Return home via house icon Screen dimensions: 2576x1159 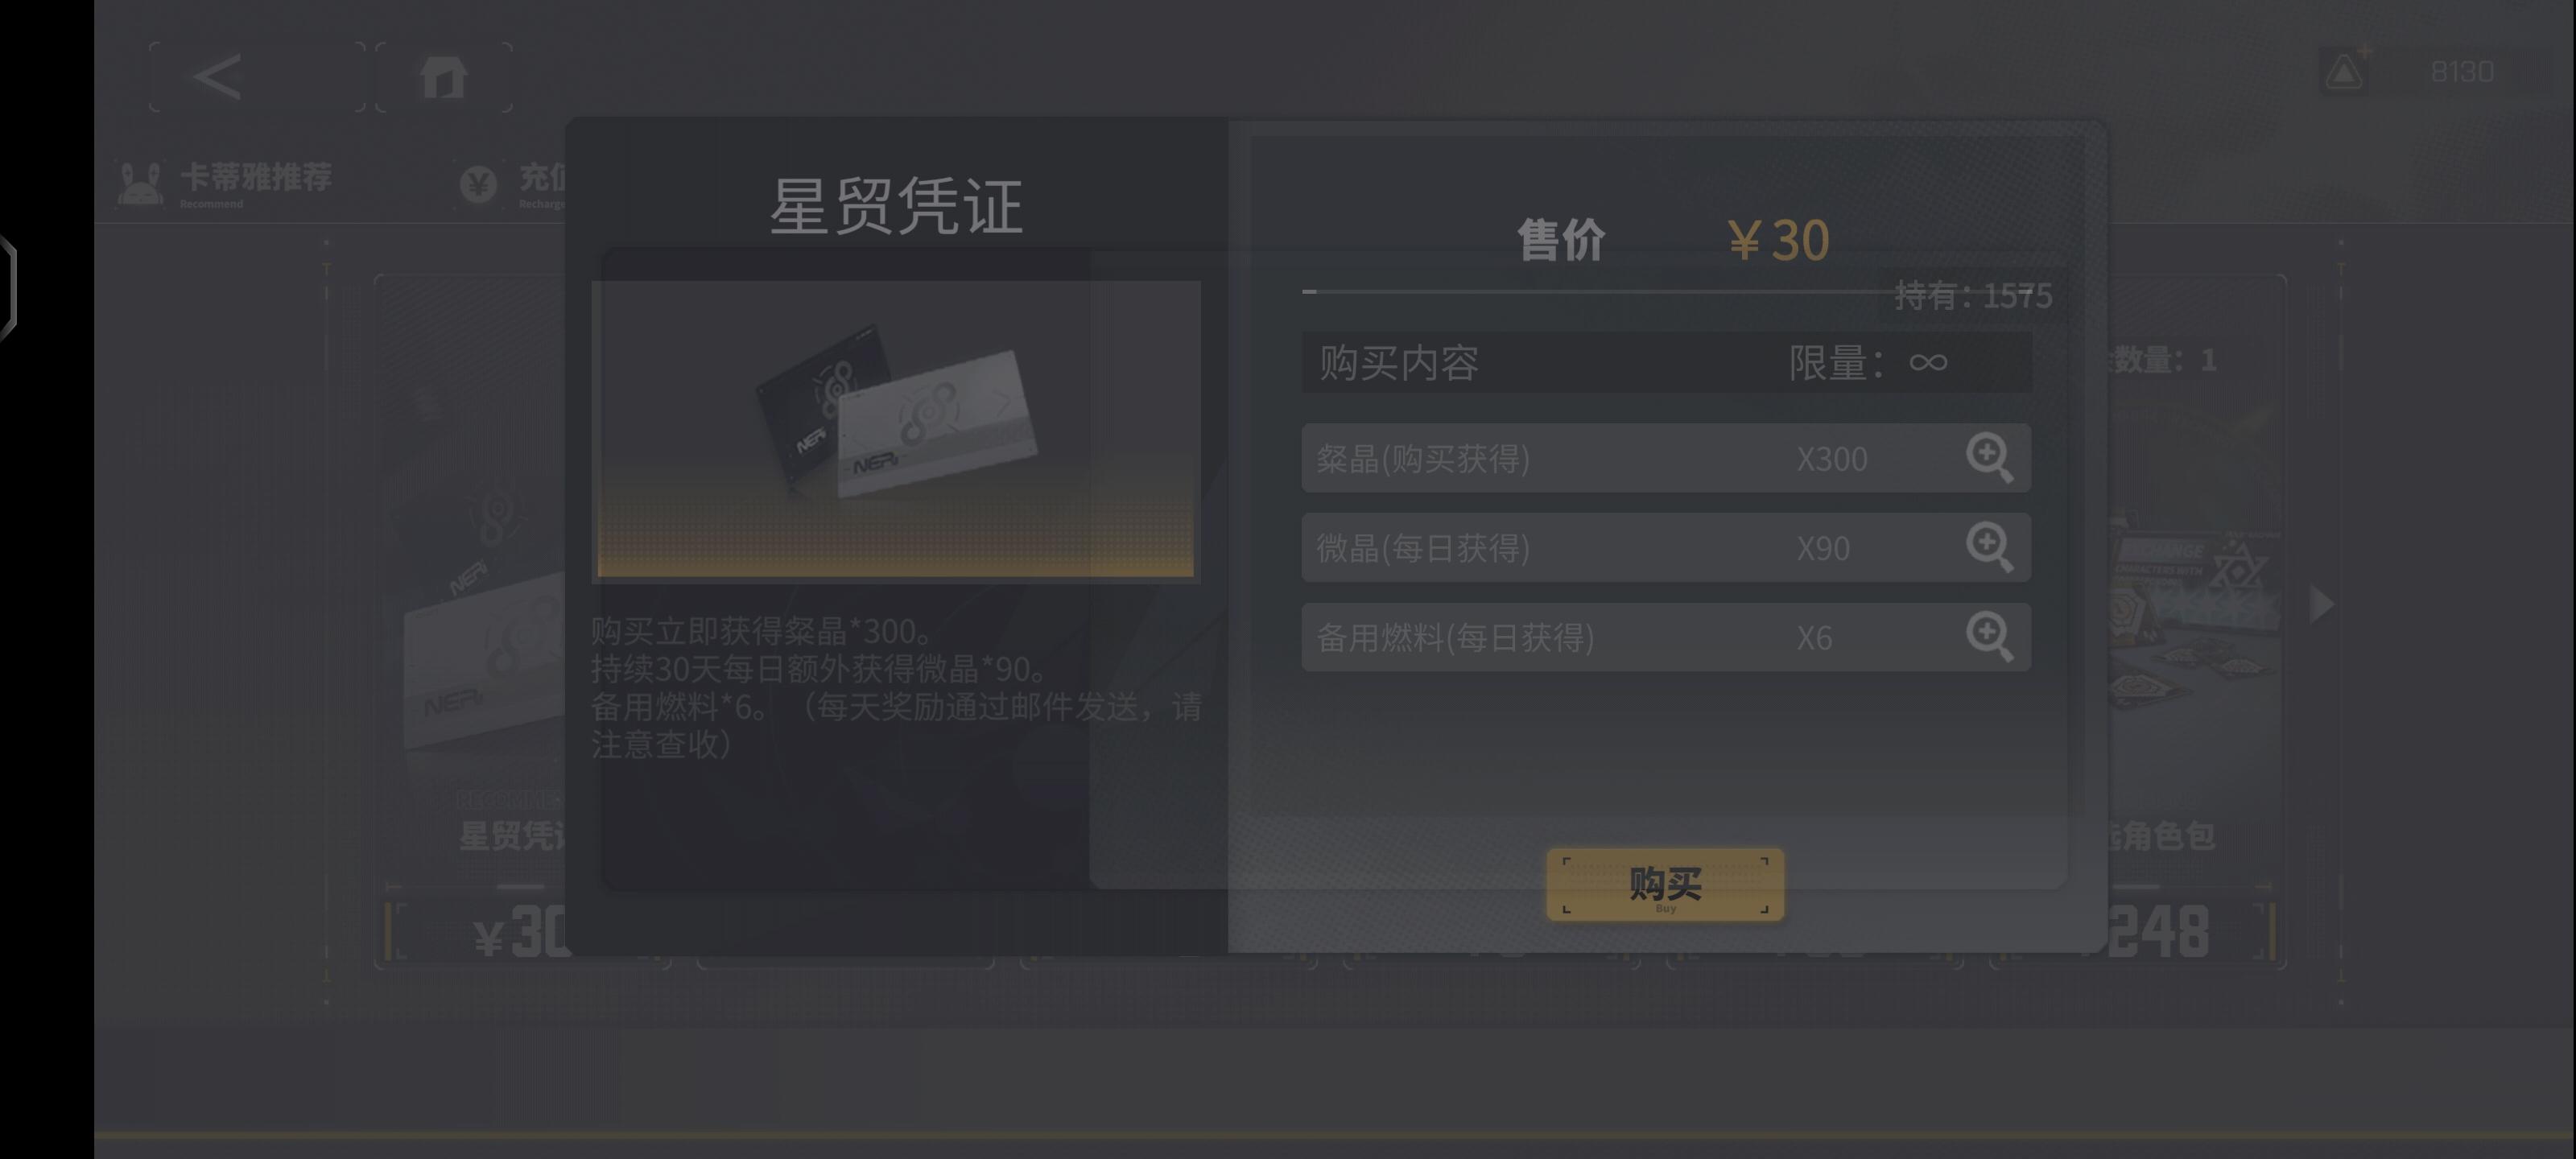(444, 77)
